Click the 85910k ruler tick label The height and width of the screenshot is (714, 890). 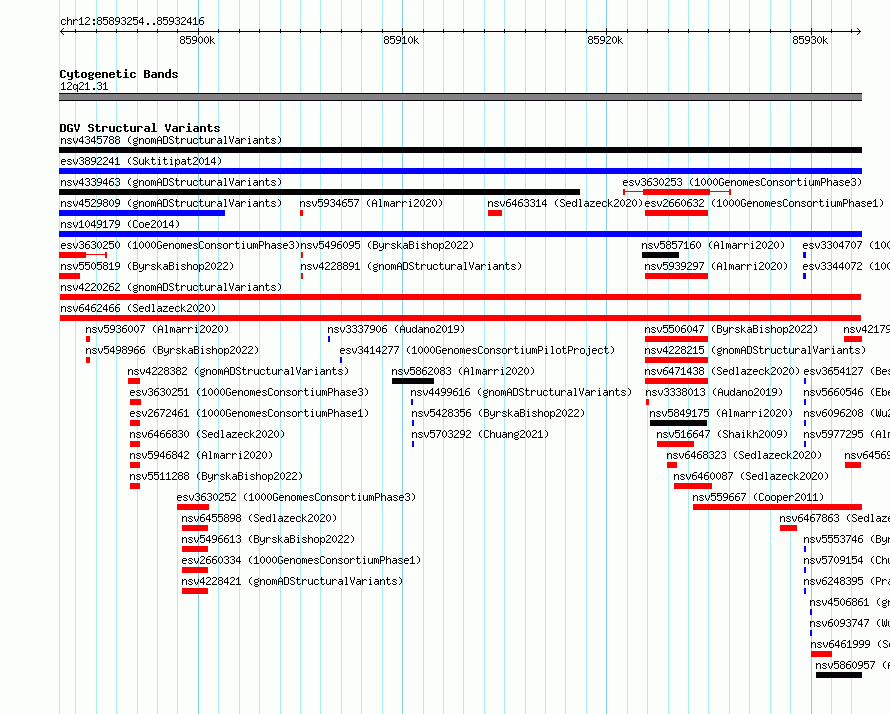click(x=401, y=40)
